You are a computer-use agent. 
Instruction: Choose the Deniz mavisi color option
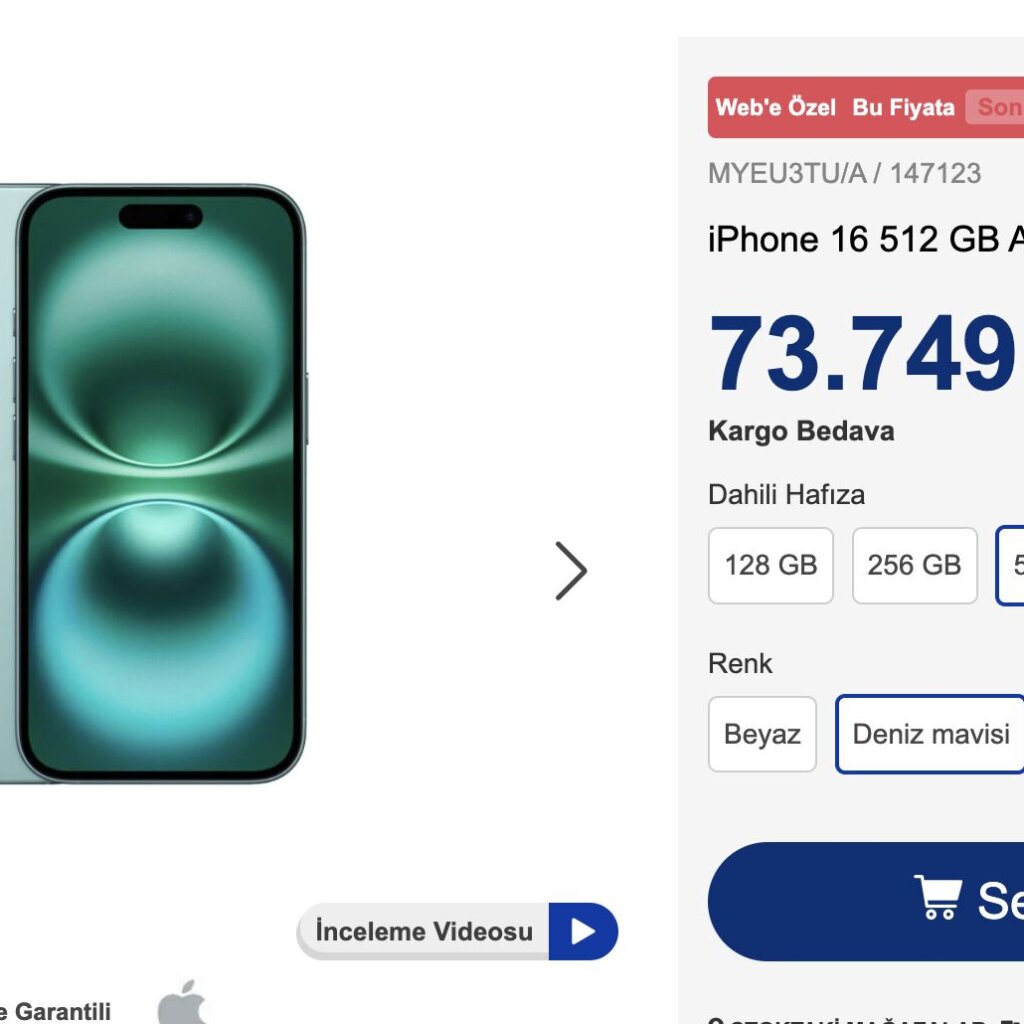pos(930,734)
